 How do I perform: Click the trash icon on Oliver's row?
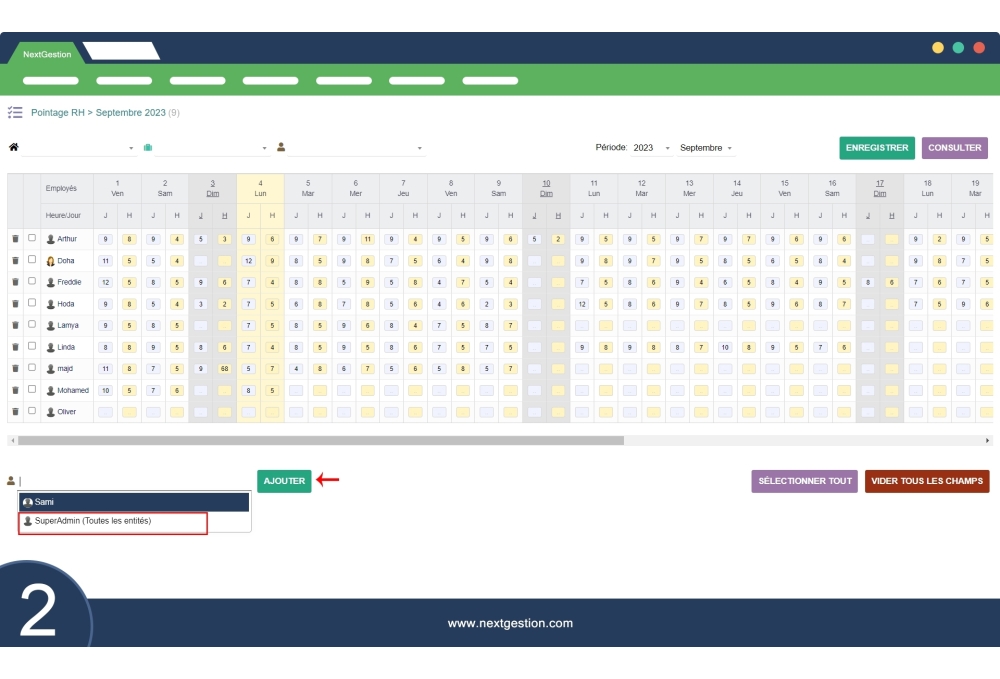(x=14, y=411)
